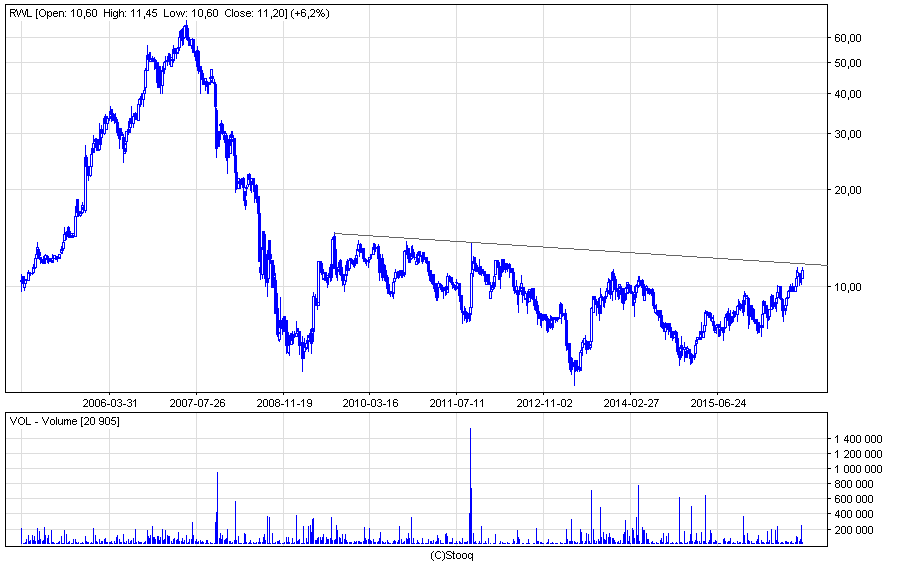
Task: Click the 60,00 price axis label
Action: tap(848, 38)
